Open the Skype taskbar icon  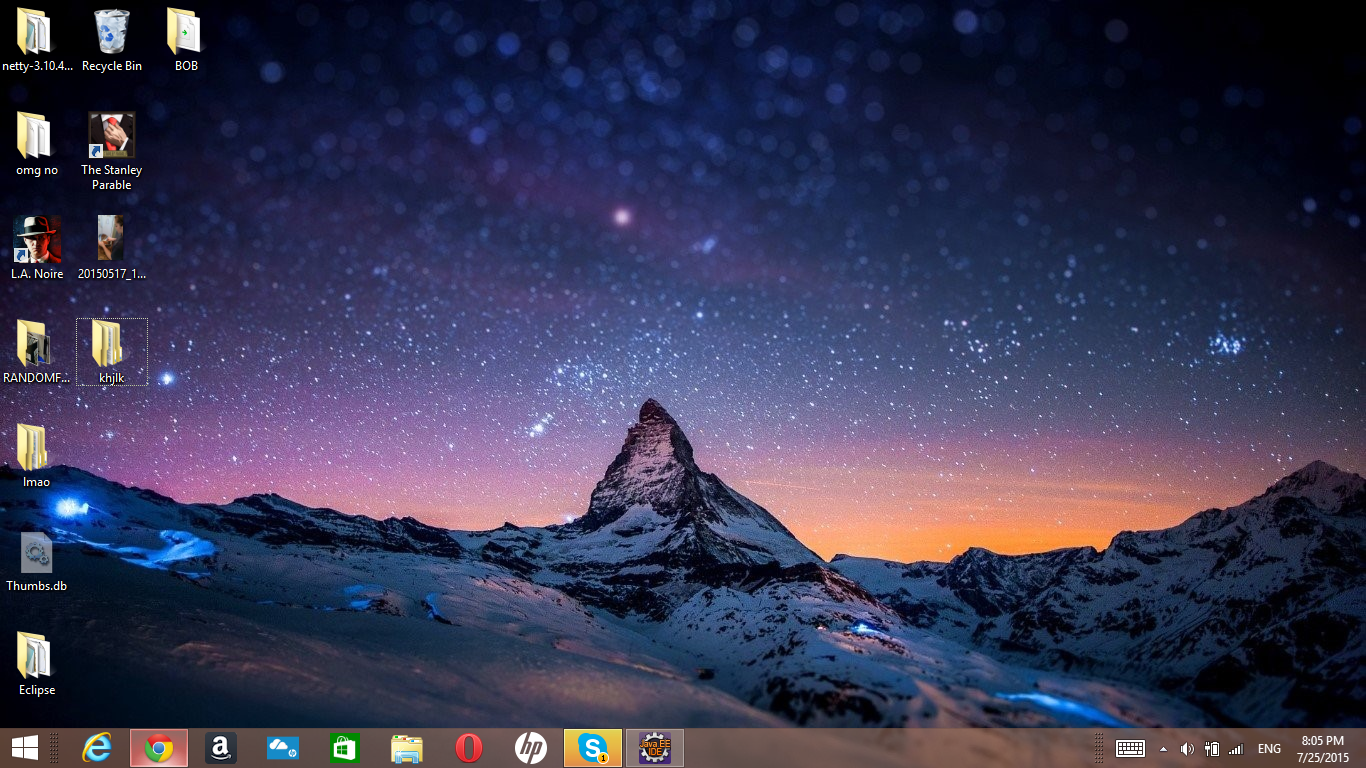(x=593, y=748)
